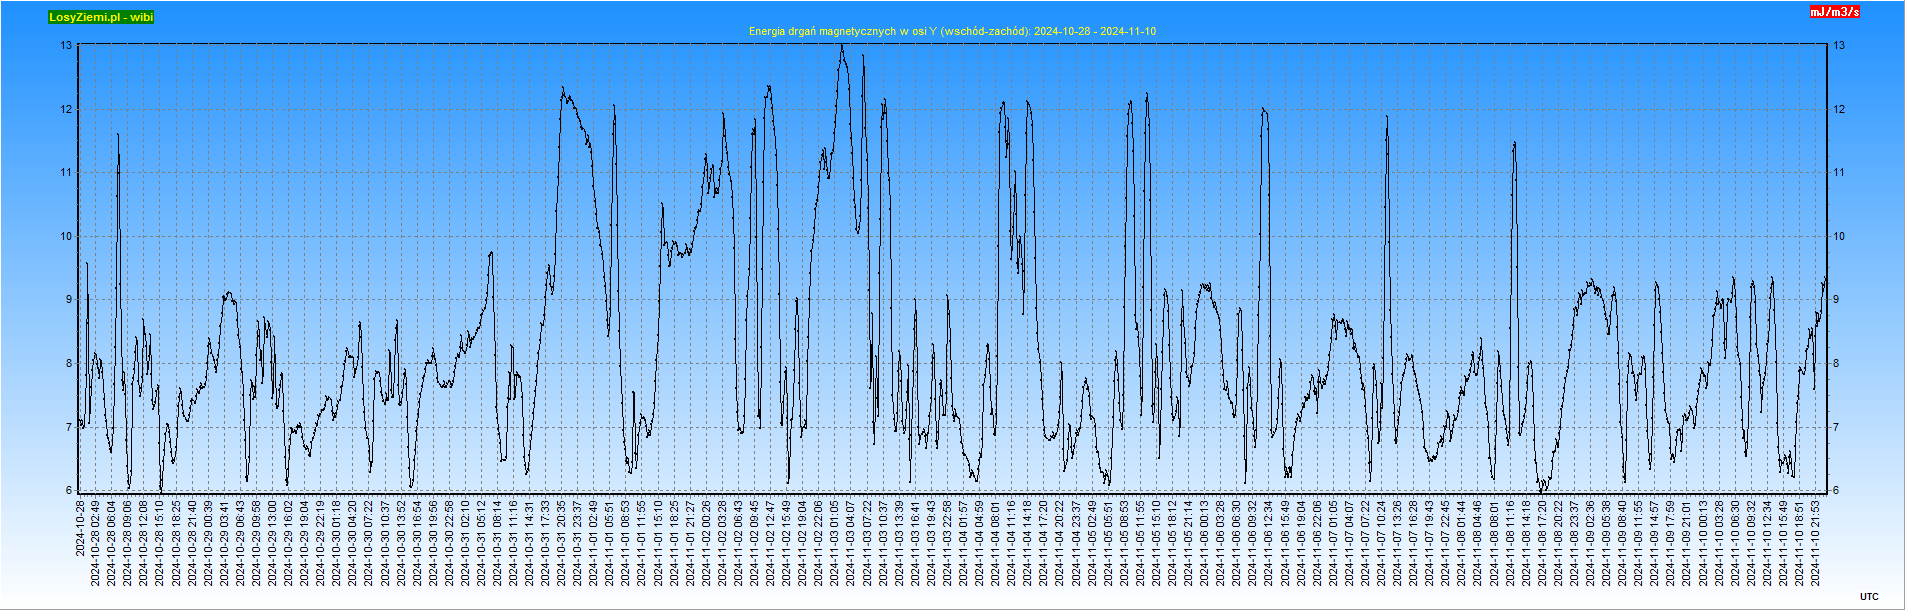Click the 11 tick on left axis
1905x610 pixels.
coord(66,172)
